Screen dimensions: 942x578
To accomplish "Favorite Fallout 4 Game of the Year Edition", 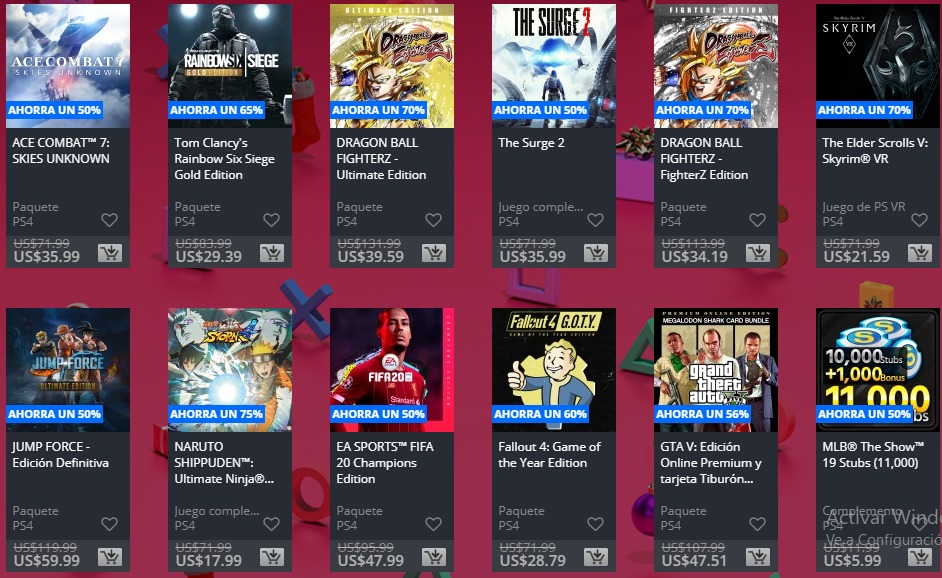I will (595, 524).
